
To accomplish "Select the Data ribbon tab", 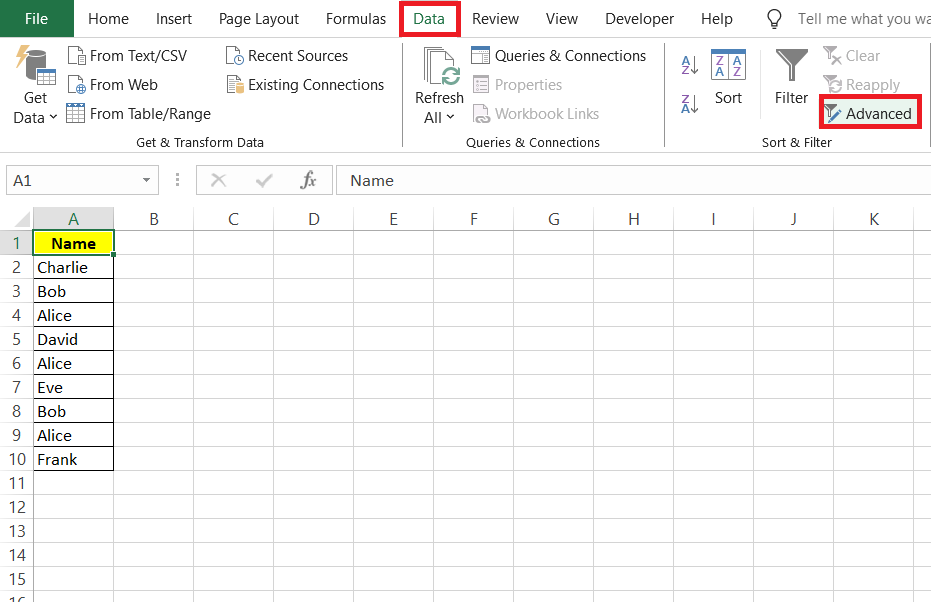I will 429,19.
